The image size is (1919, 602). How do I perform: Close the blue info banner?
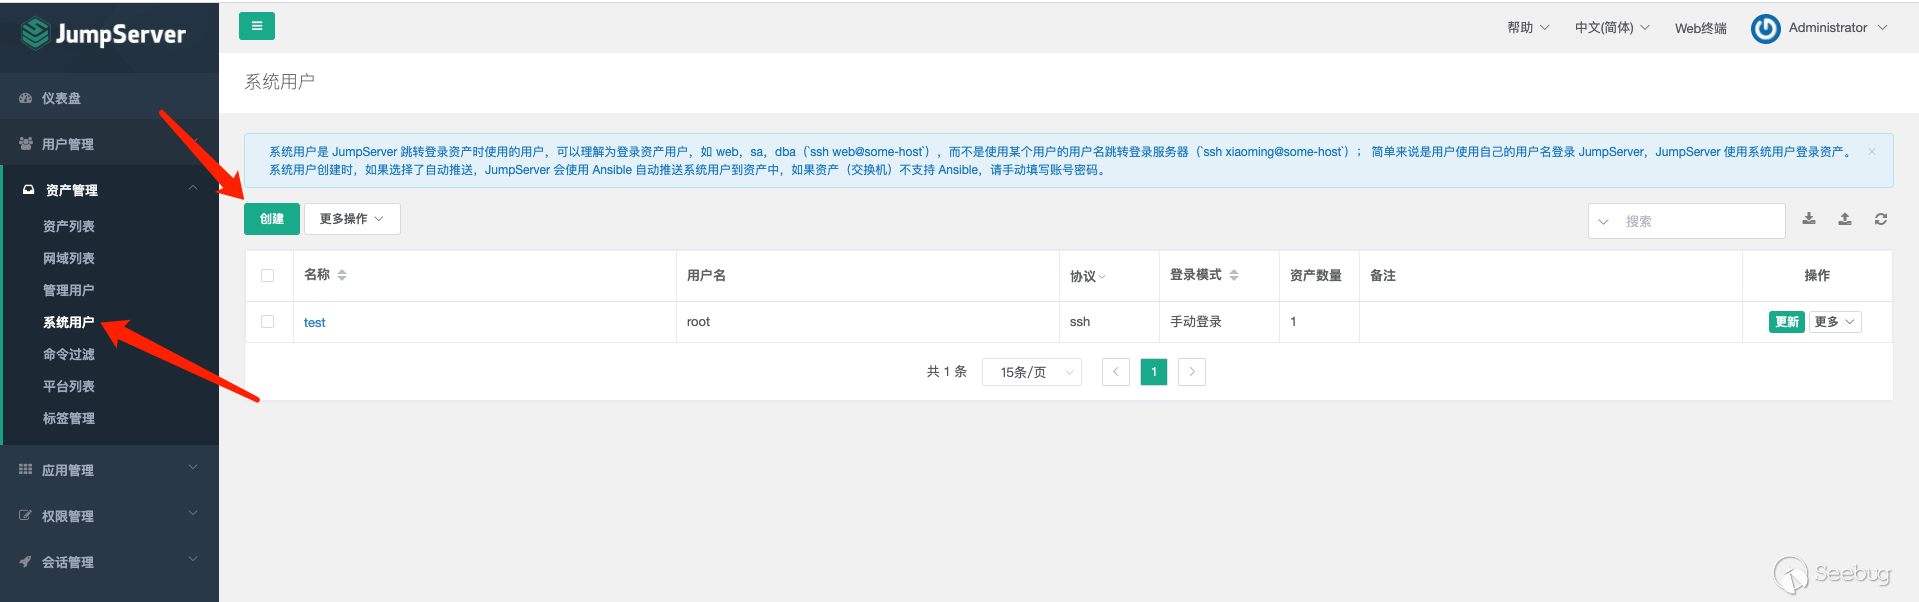[1872, 152]
